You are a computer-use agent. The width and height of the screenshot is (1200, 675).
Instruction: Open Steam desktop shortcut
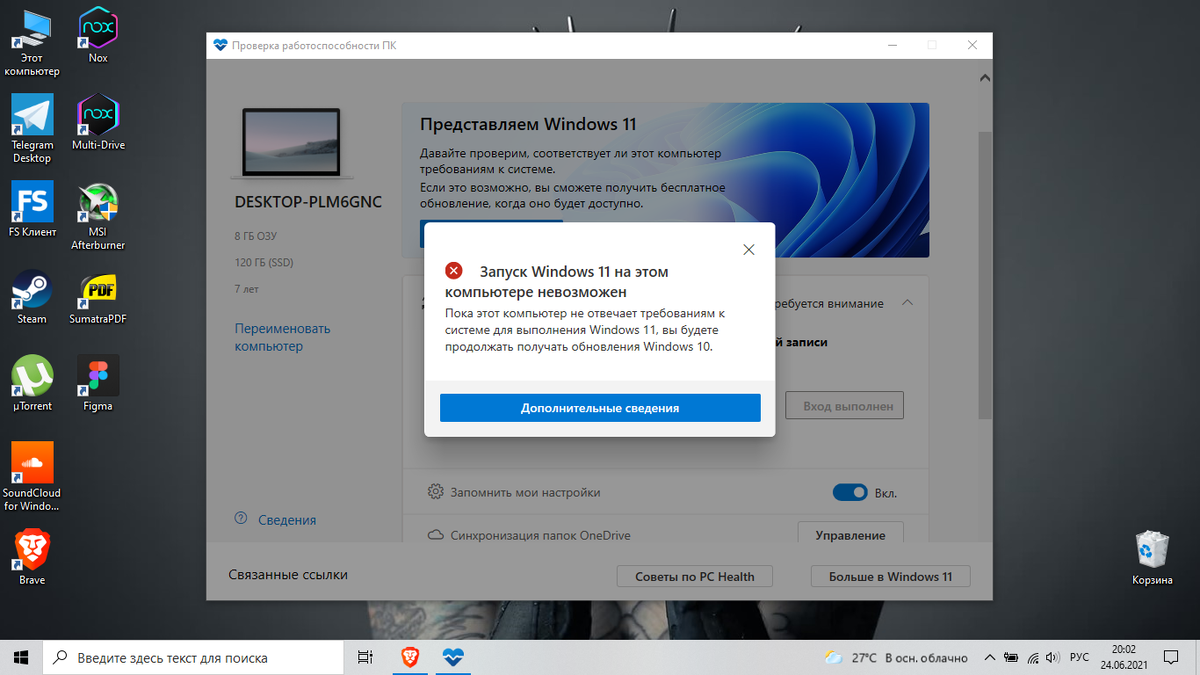(x=32, y=297)
